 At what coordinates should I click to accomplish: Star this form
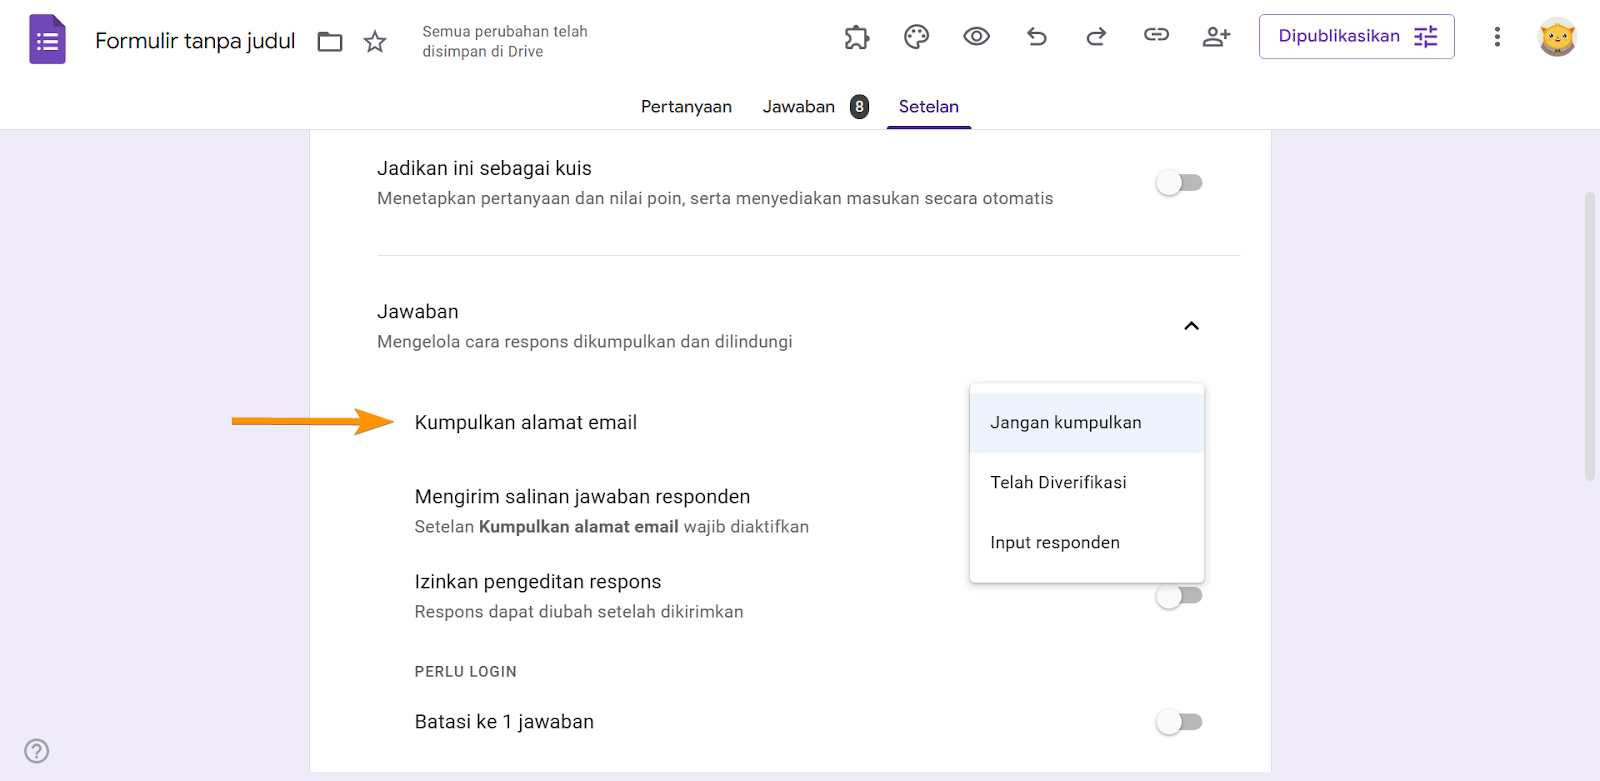coord(375,41)
